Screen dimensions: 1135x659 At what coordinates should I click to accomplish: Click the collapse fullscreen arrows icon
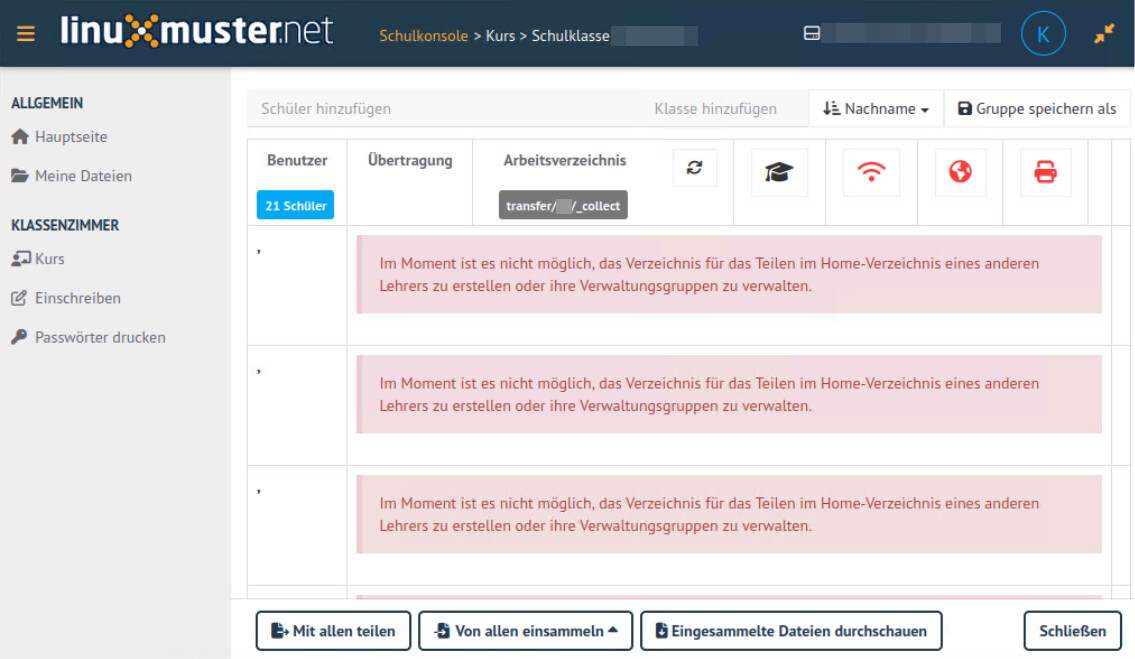pyautogui.click(x=1104, y=34)
